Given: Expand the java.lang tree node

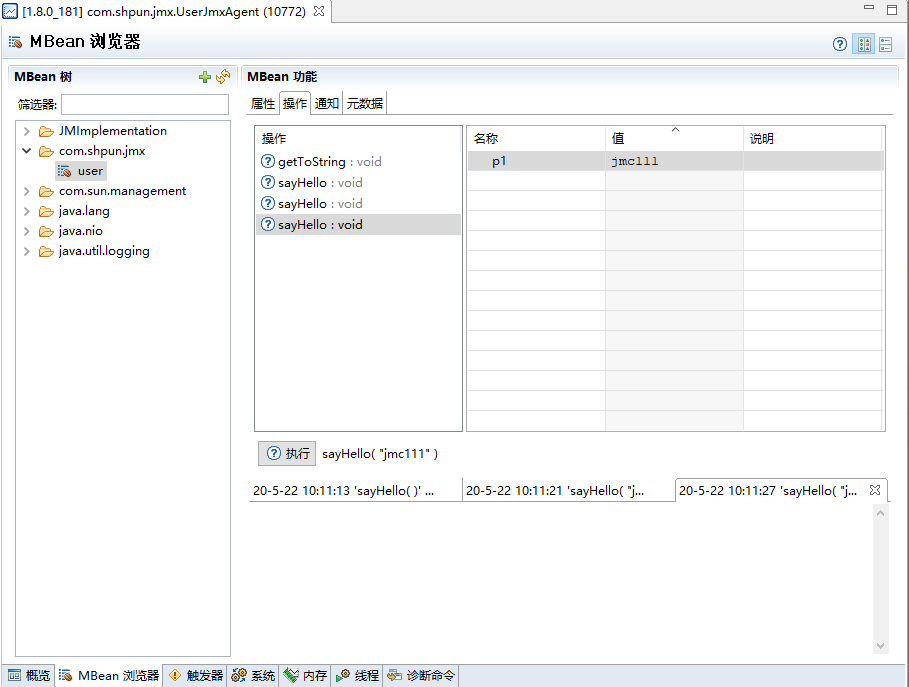Looking at the screenshot, I should (x=26, y=210).
